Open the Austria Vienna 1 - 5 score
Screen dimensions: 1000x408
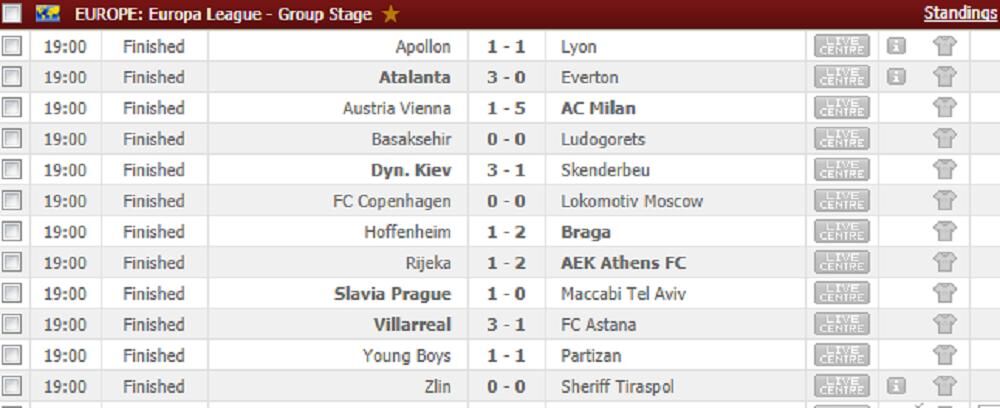click(x=506, y=108)
